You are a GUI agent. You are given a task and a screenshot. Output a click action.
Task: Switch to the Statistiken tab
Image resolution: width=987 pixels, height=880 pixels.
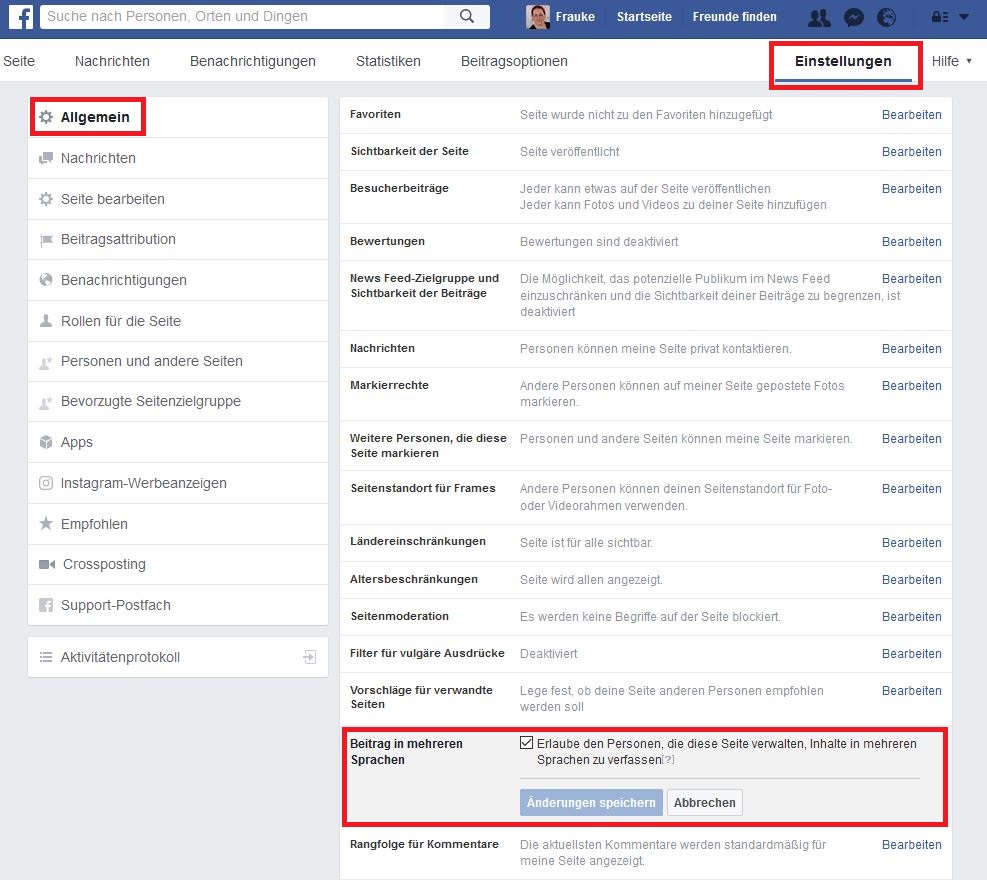388,61
